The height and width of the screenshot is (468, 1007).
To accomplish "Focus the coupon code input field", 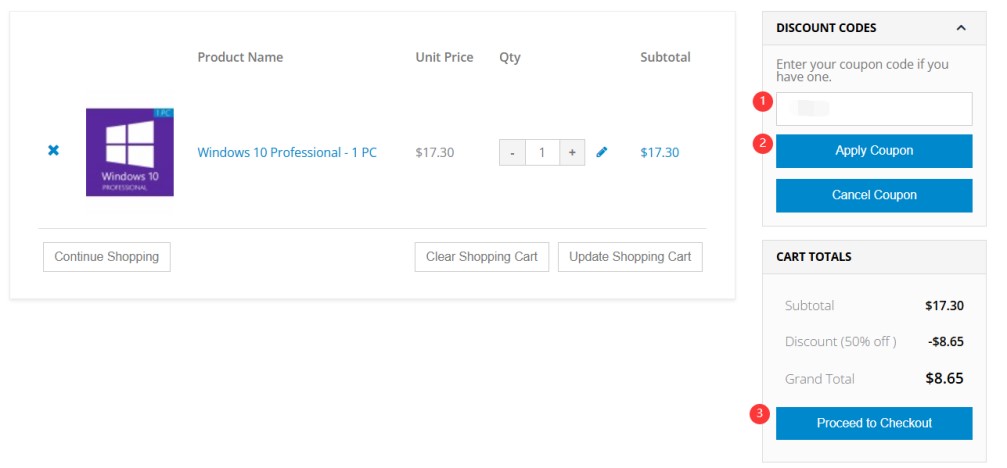I will 874,109.
